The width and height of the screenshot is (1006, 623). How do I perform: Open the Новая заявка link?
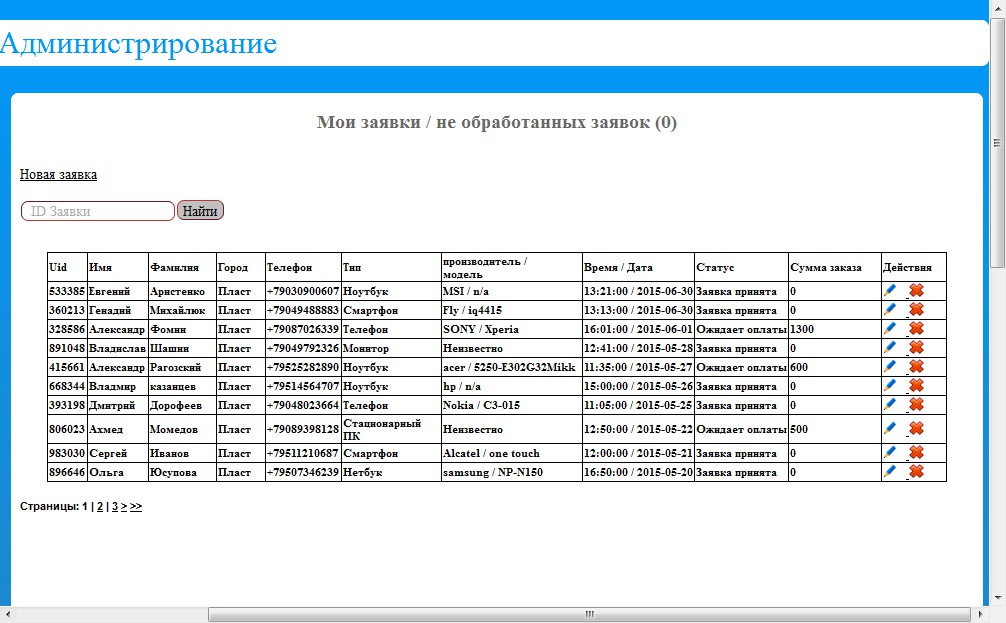pyautogui.click(x=58, y=175)
